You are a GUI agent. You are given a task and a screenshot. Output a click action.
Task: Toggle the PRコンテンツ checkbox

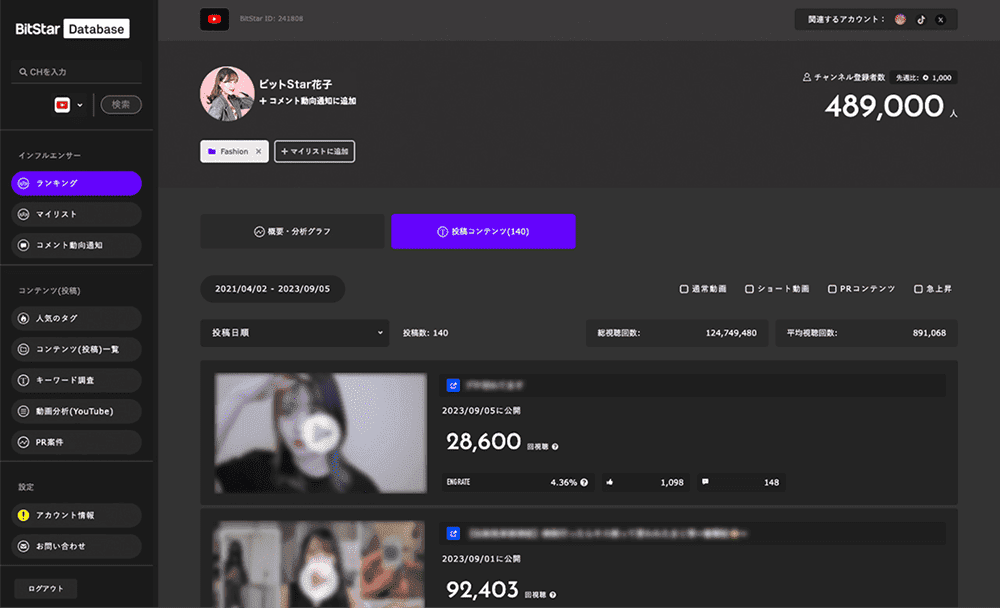coord(832,289)
